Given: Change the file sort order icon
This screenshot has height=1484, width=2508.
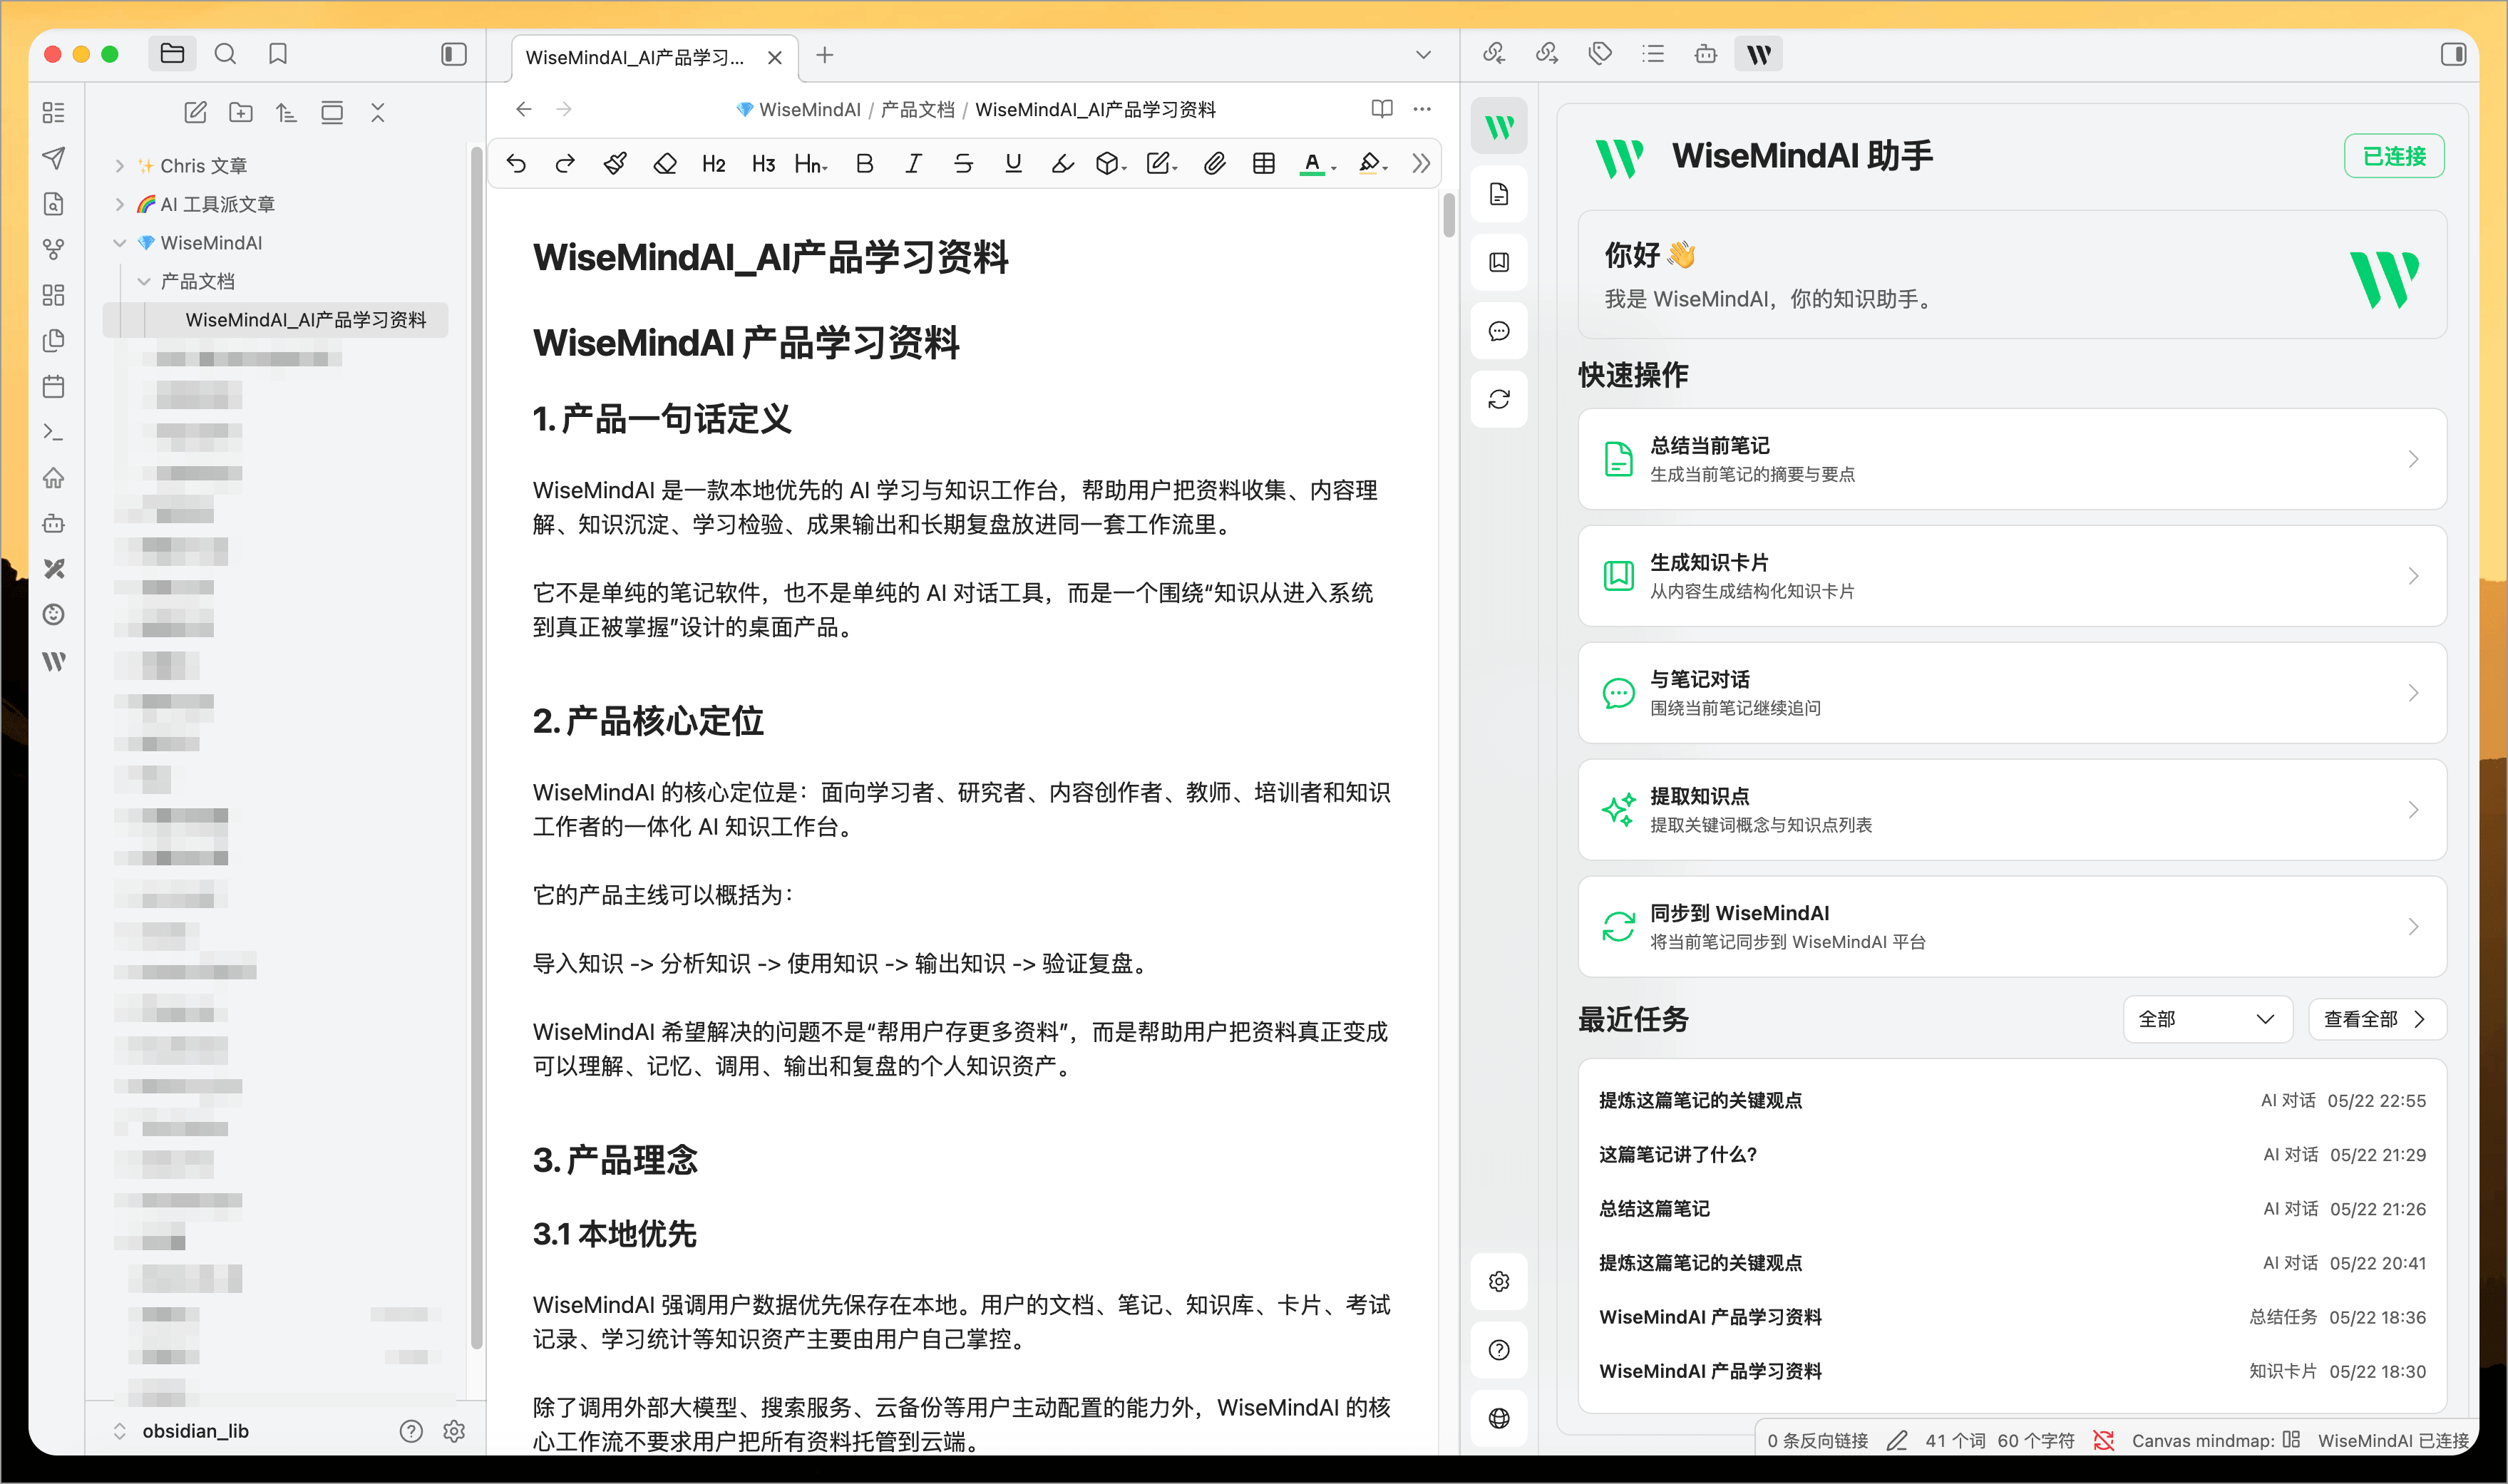Looking at the screenshot, I should [x=286, y=112].
